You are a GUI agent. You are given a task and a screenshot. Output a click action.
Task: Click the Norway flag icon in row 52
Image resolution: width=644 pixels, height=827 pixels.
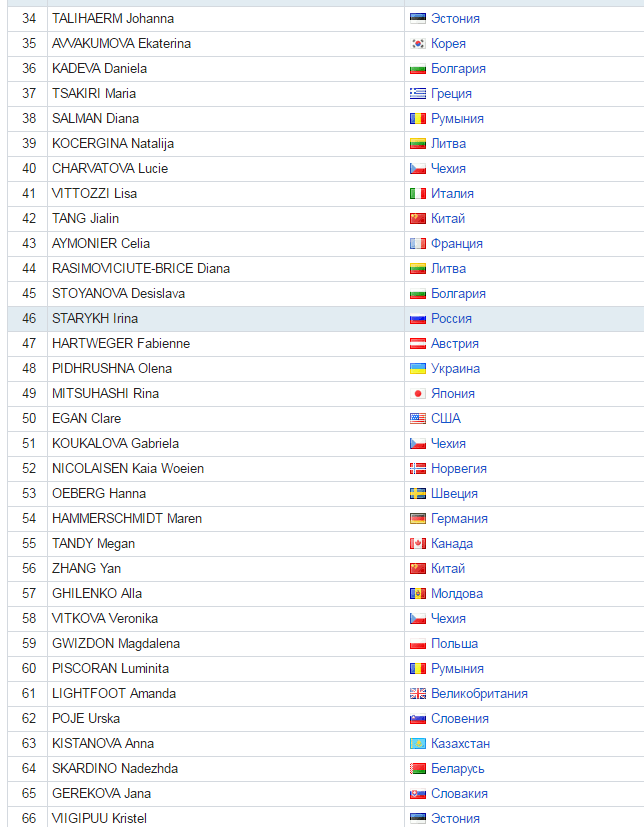point(418,468)
